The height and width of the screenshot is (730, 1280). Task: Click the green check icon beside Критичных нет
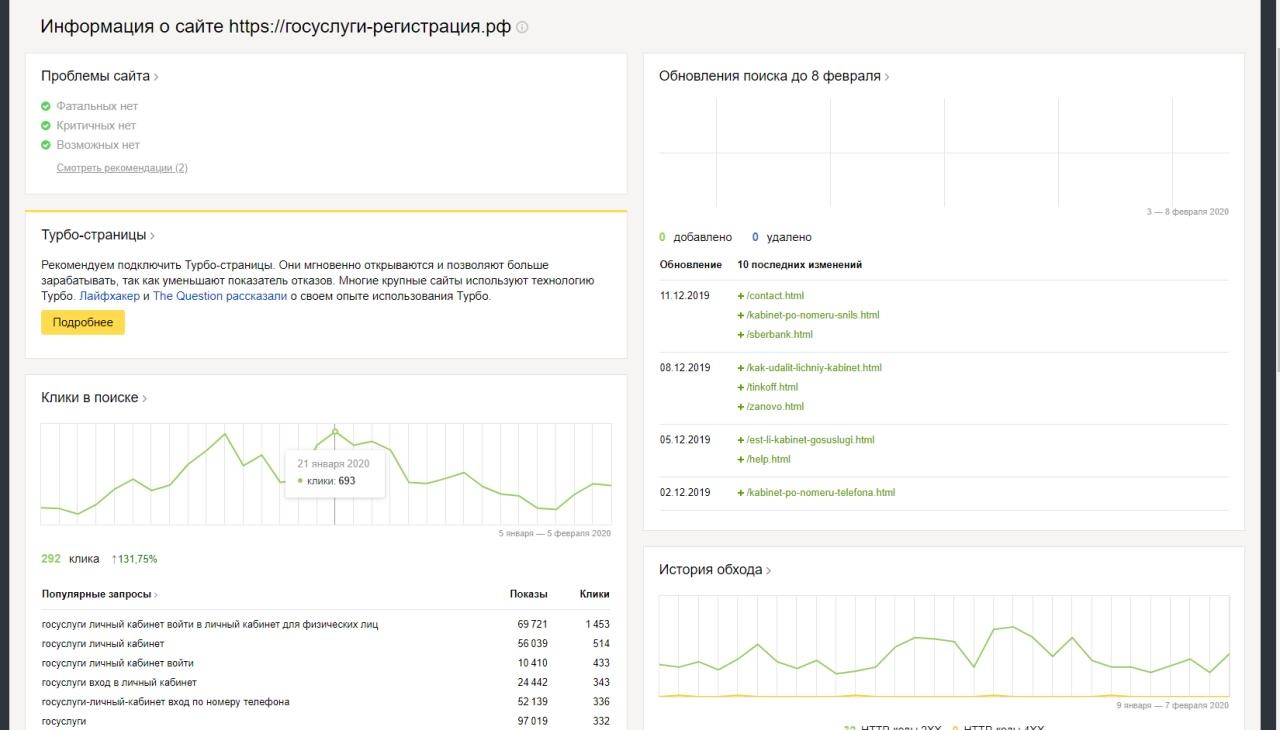tap(45, 126)
